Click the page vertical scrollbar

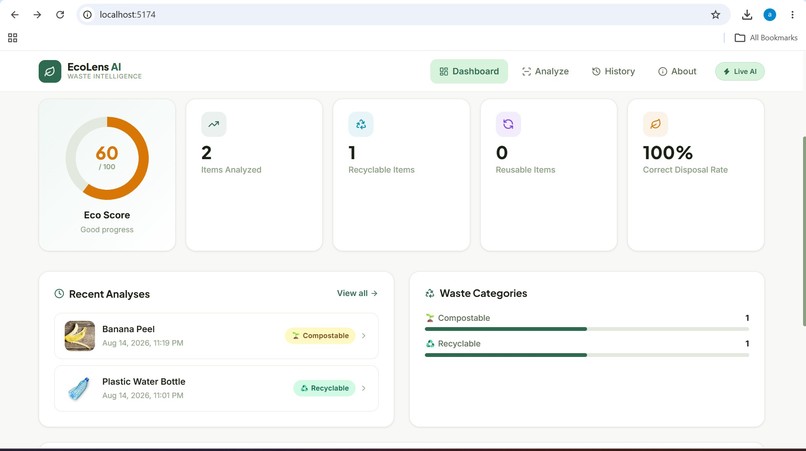(x=803, y=231)
